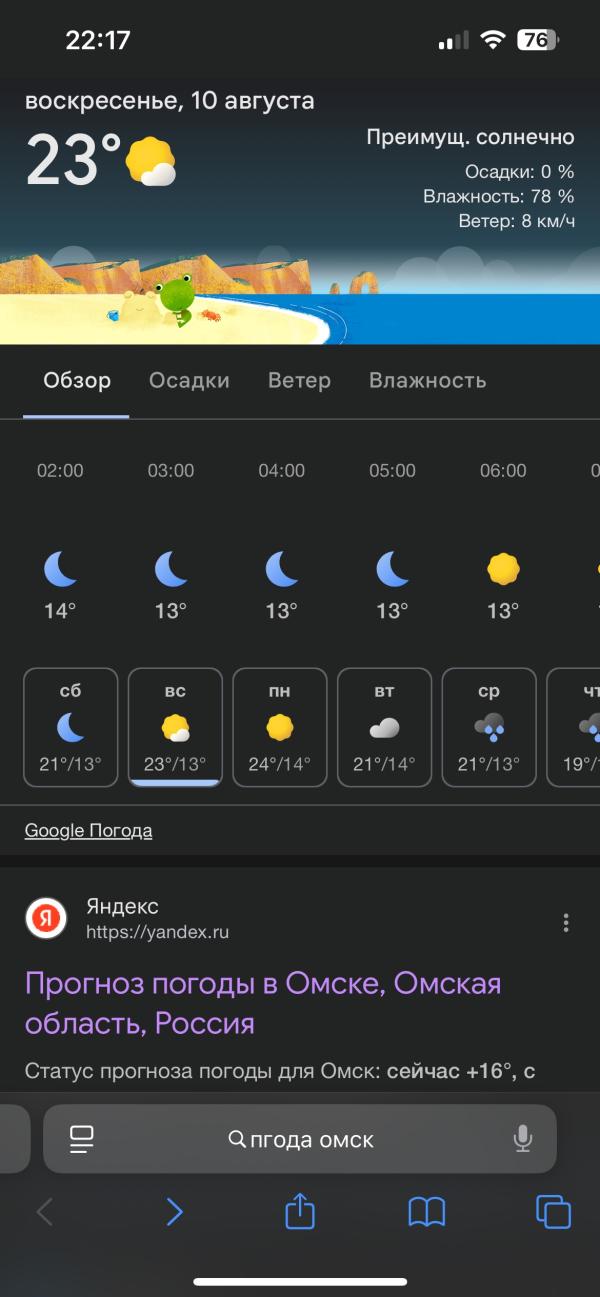
Task: Tap the address bar with пгода омск
Action: click(x=300, y=1139)
